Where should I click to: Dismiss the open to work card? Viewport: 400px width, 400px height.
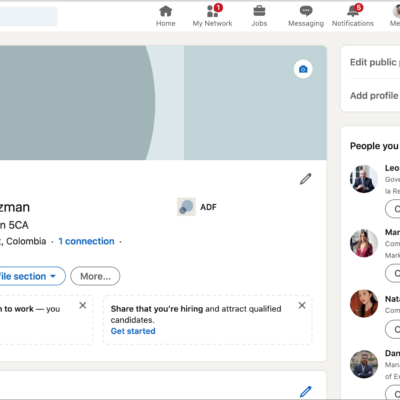(83, 305)
